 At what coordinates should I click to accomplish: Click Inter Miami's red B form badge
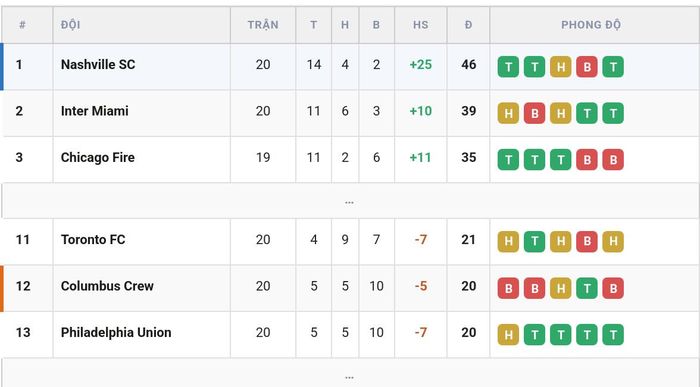pyautogui.click(x=534, y=113)
